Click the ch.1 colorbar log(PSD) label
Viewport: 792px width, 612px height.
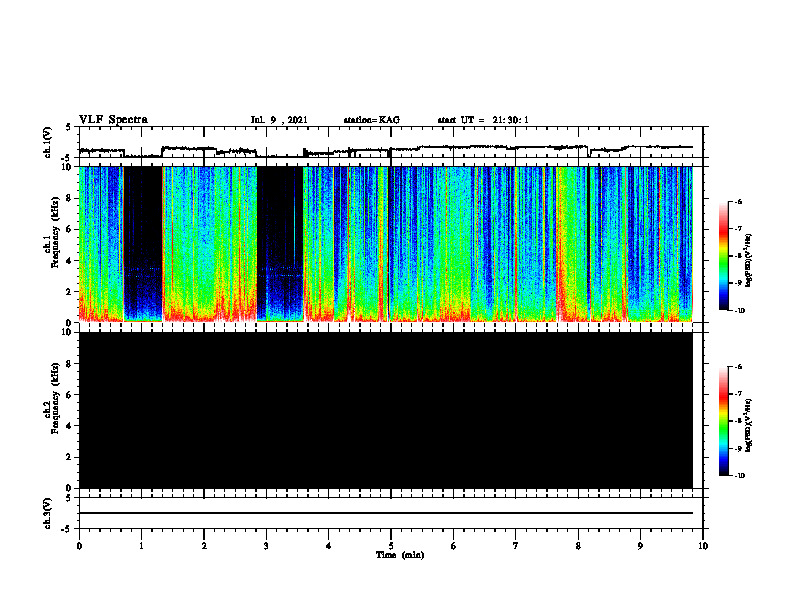[x=749, y=261]
